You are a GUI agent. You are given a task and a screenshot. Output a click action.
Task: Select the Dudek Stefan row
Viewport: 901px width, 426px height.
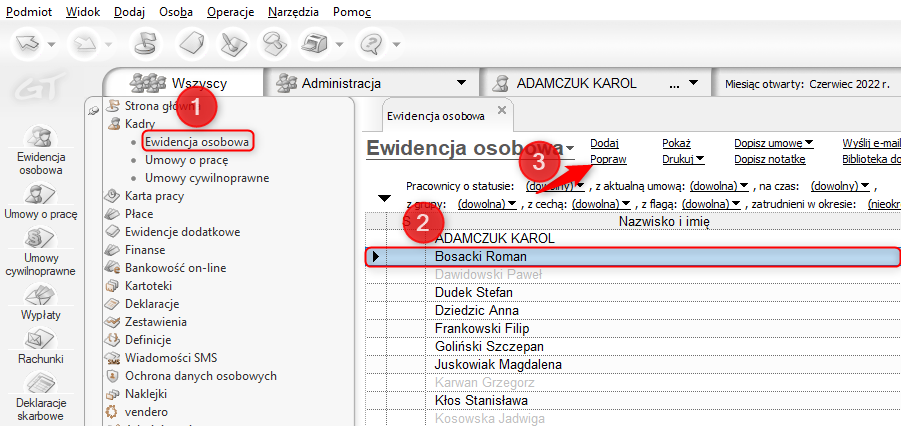click(x=633, y=293)
